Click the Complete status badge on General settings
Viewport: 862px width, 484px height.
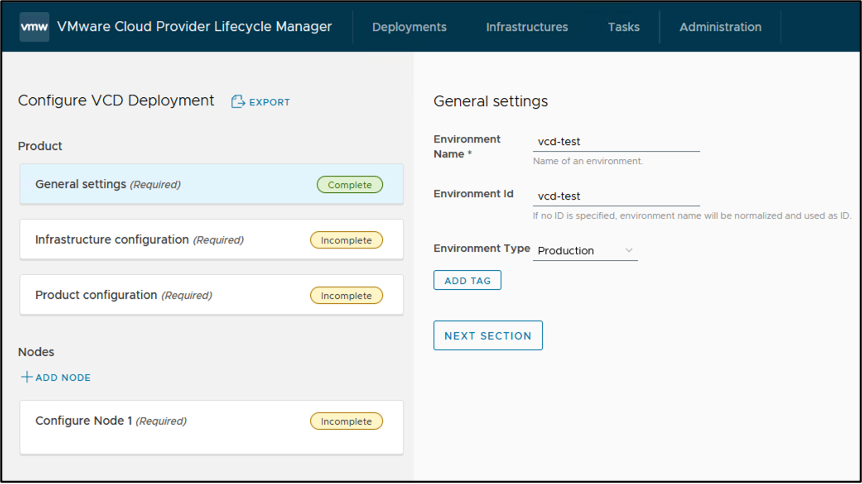click(x=350, y=185)
